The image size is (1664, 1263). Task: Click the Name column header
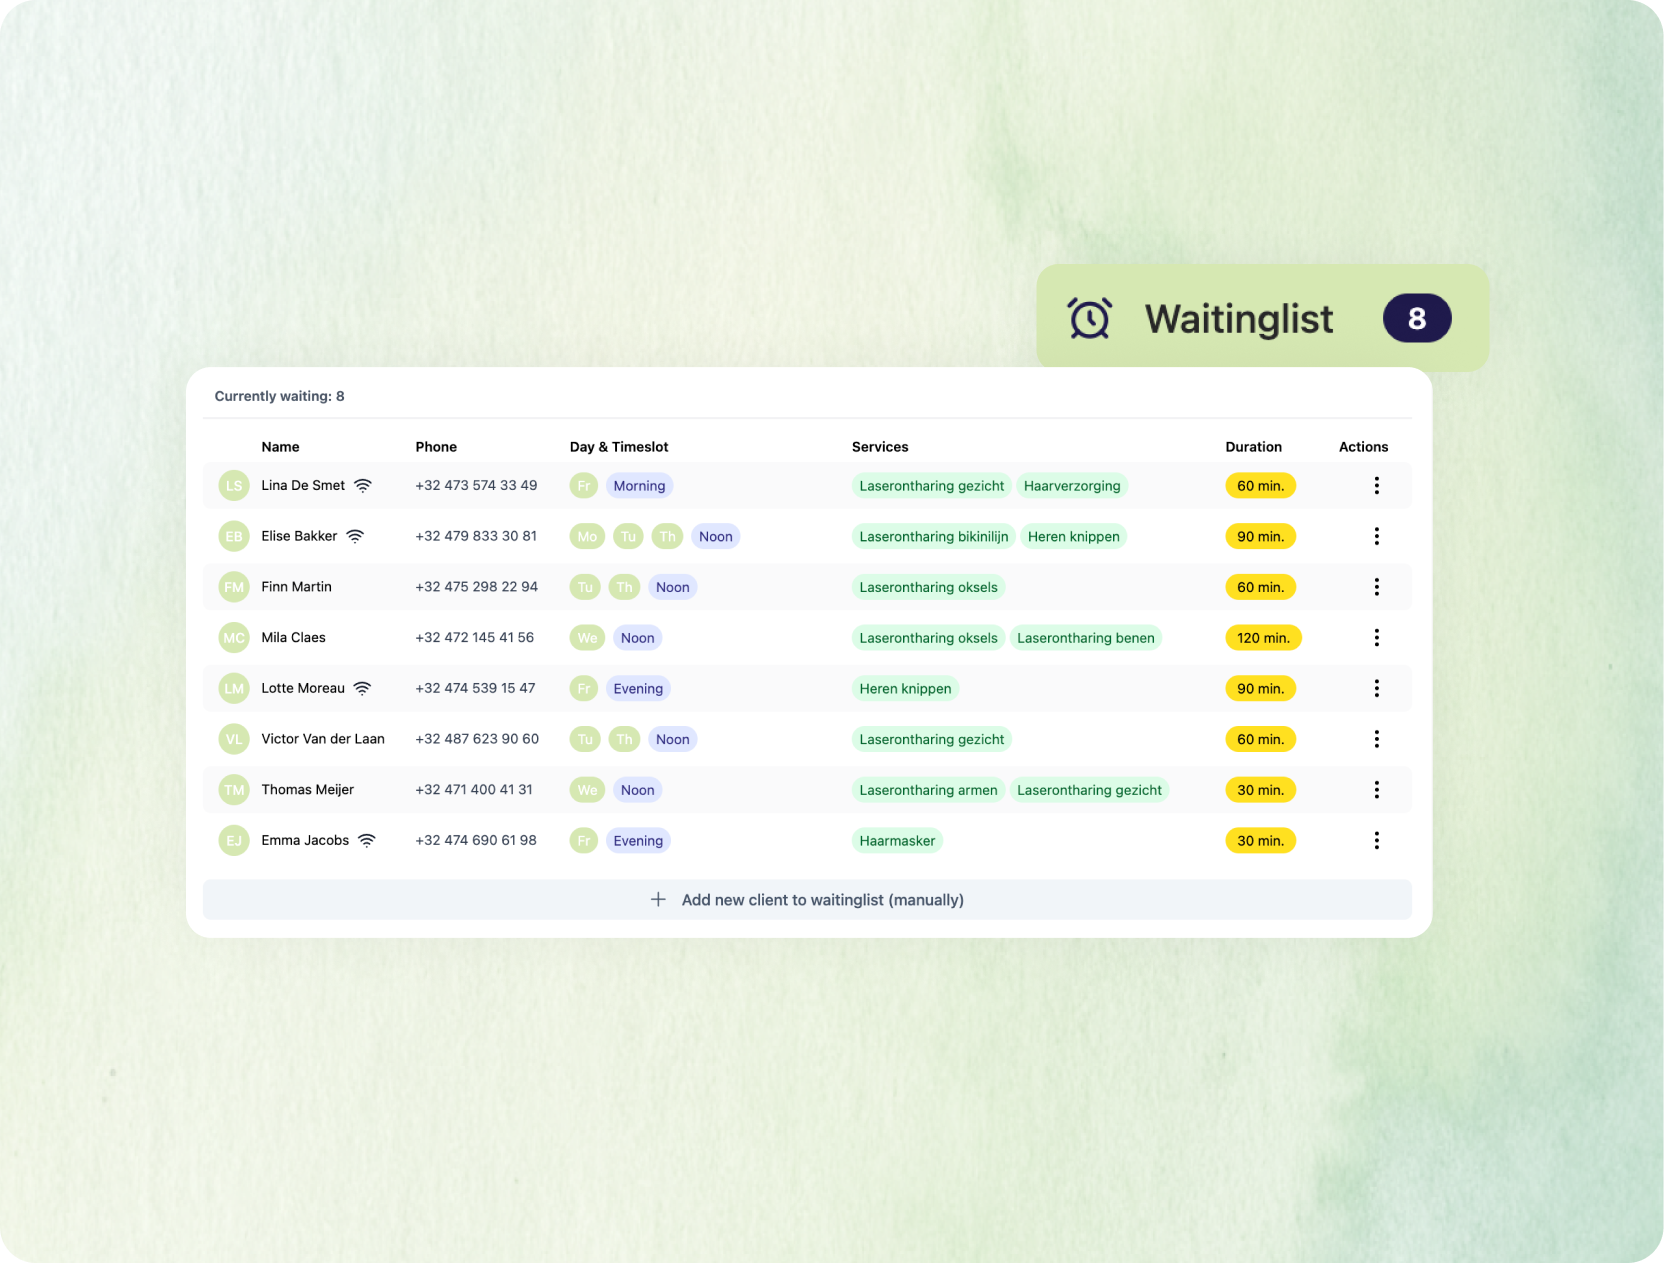click(280, 447)
